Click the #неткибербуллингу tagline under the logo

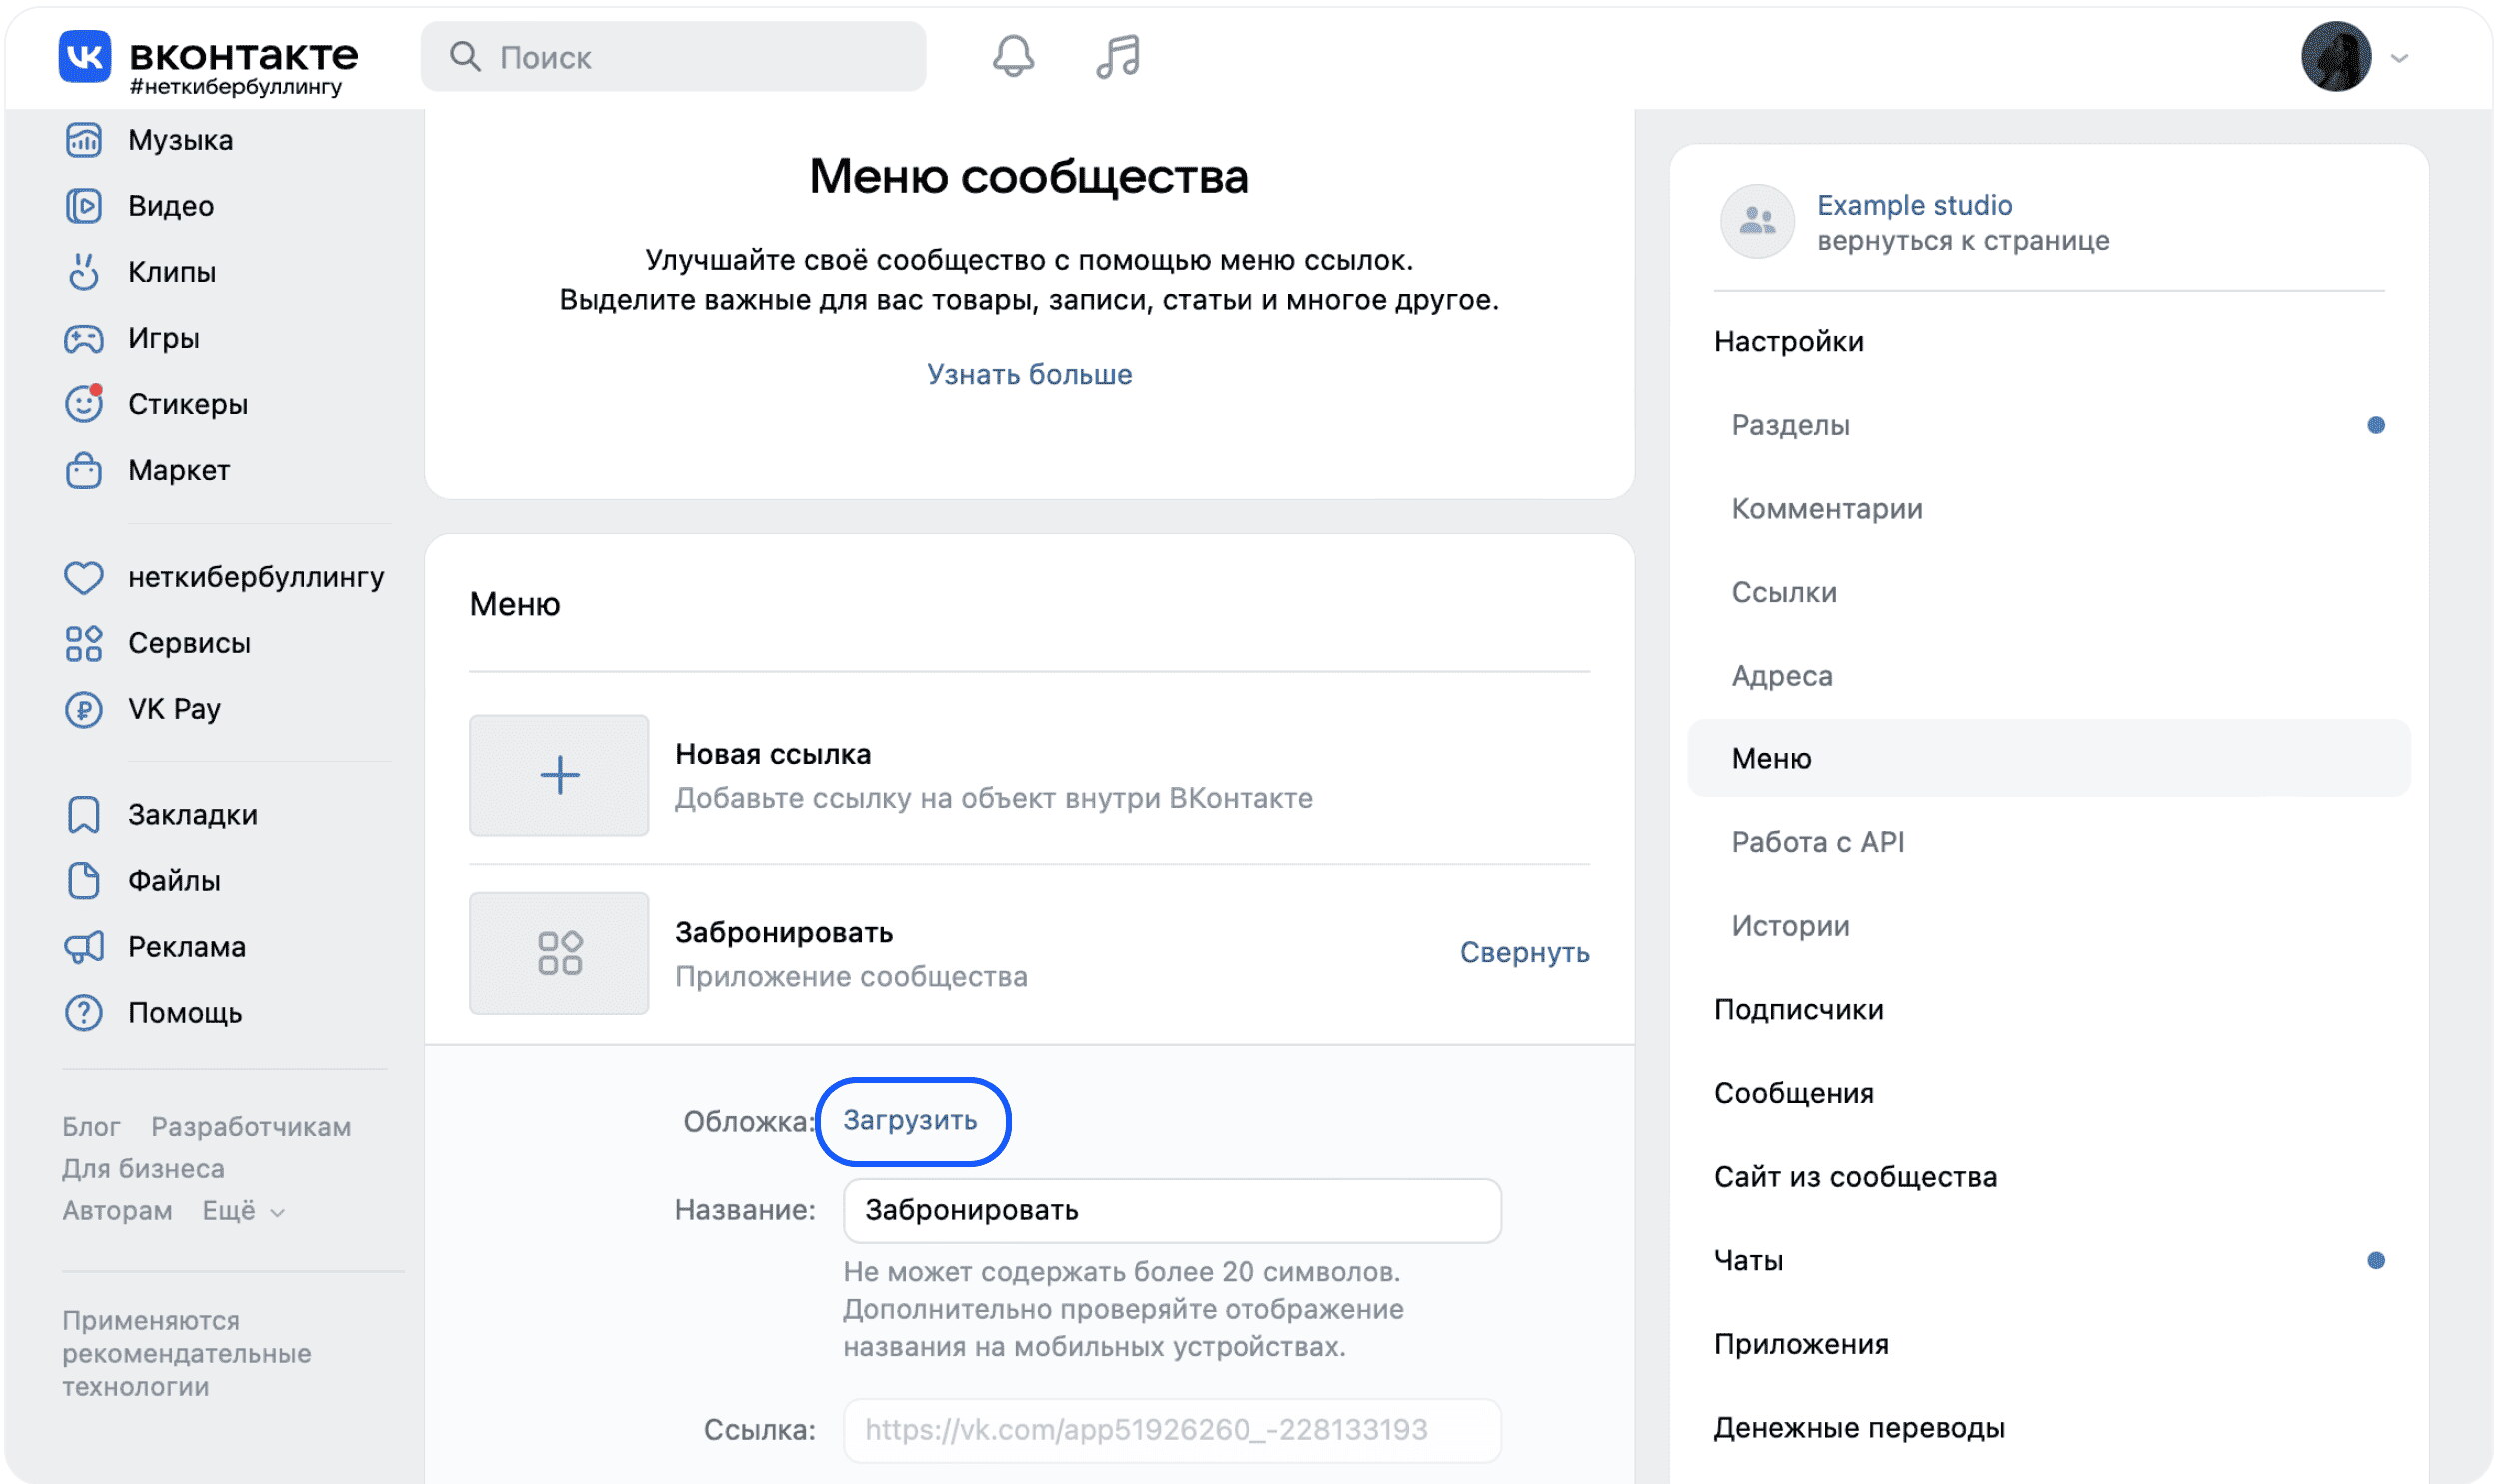pos(236,87)
